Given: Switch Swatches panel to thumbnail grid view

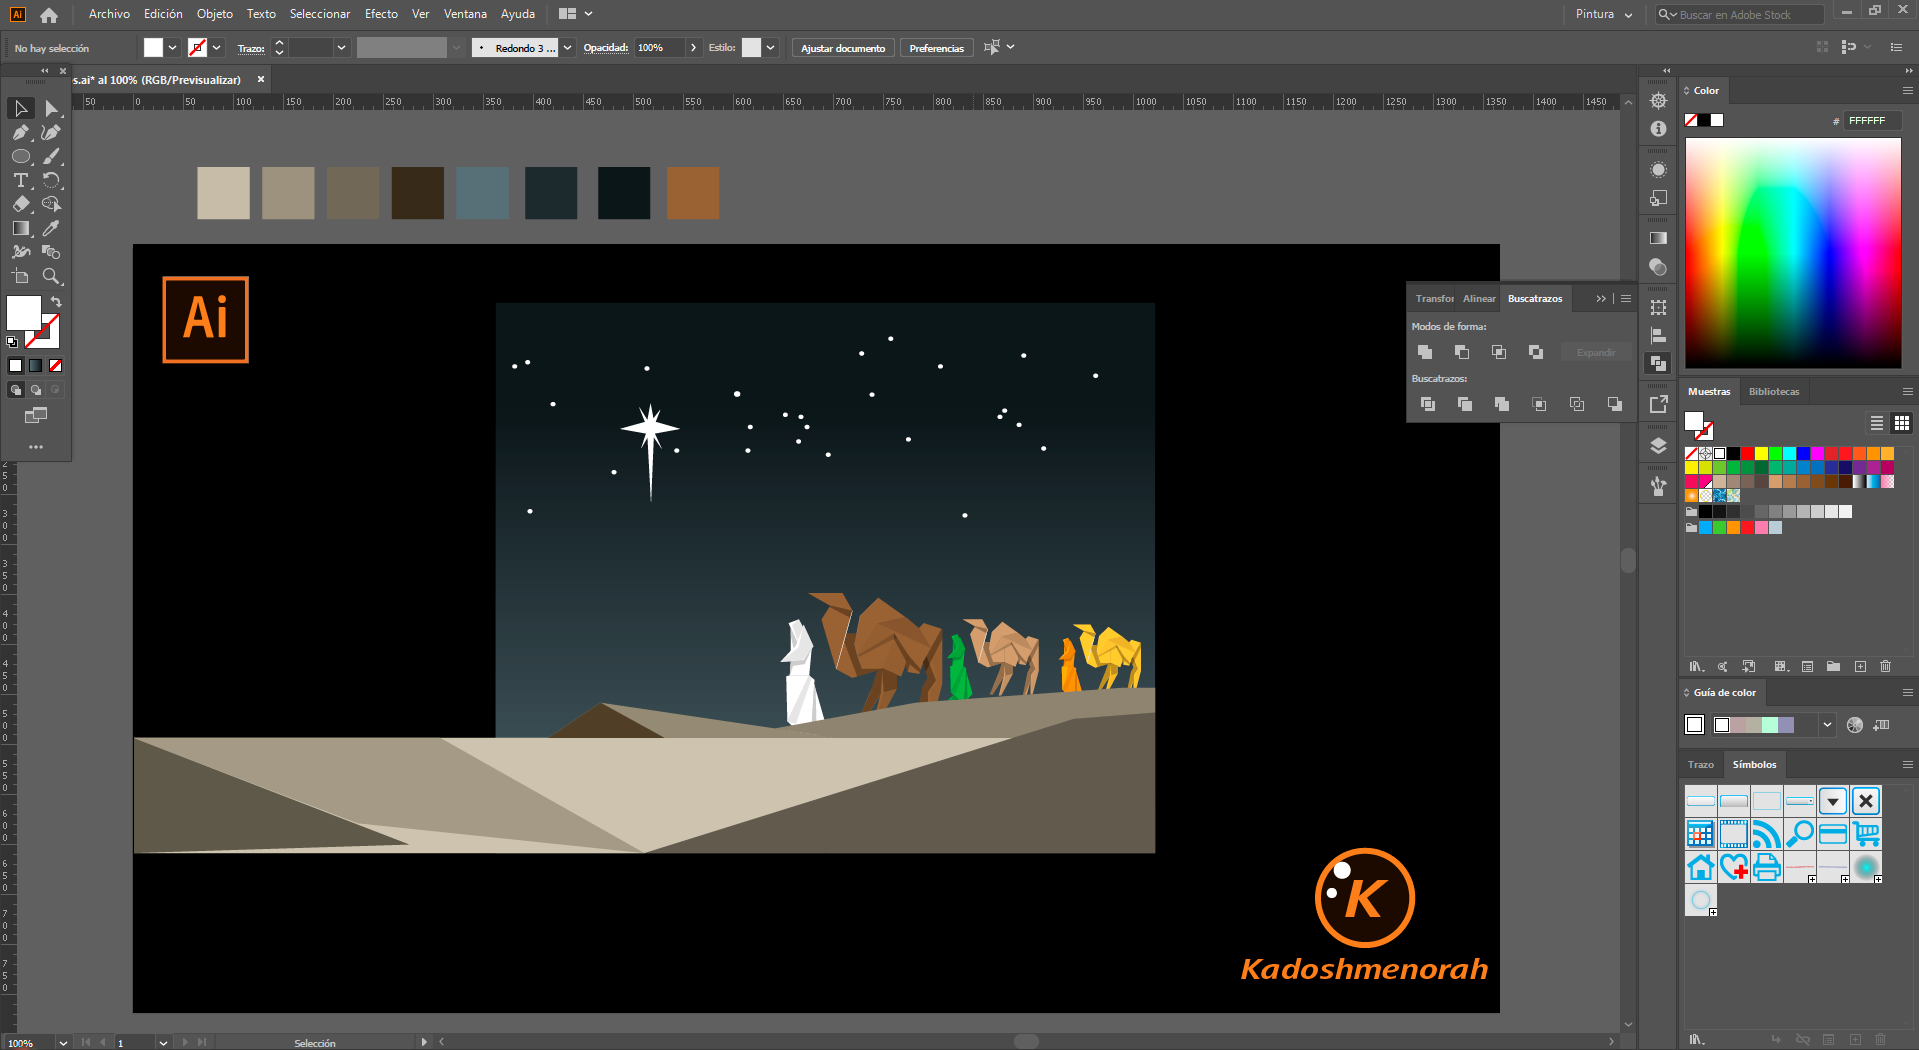Looking at the screenshot, I should (1902, 423).
